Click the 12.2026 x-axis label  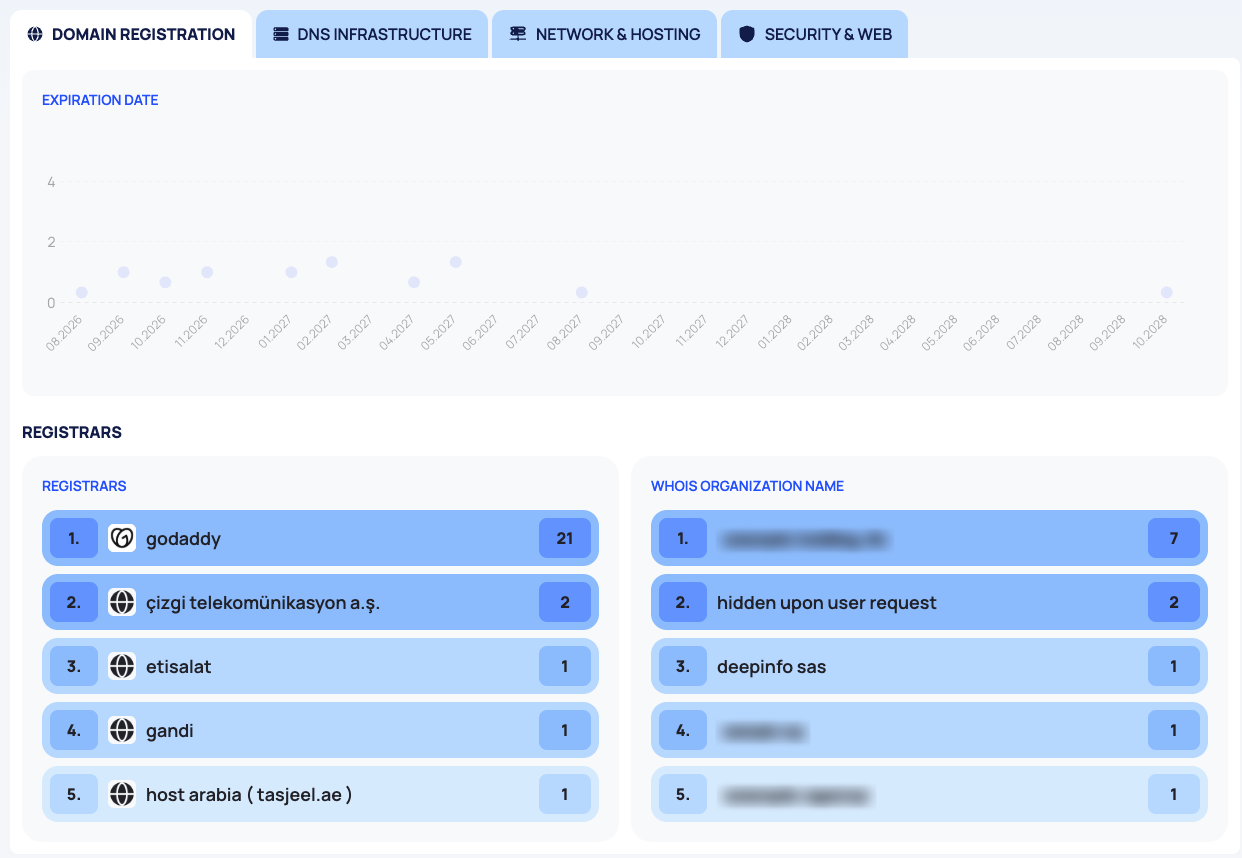(233, 331)
